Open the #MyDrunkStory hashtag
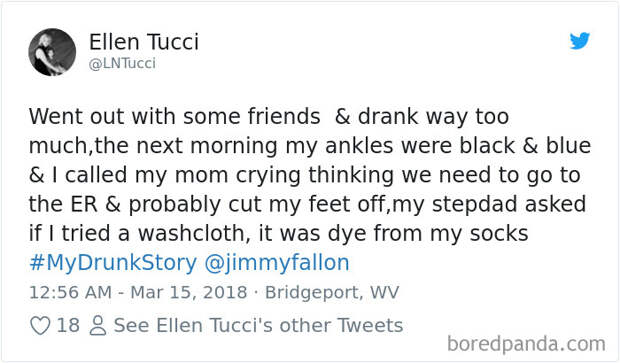The height and width of the screenshot is (363, 620). (x=113, y=263)
